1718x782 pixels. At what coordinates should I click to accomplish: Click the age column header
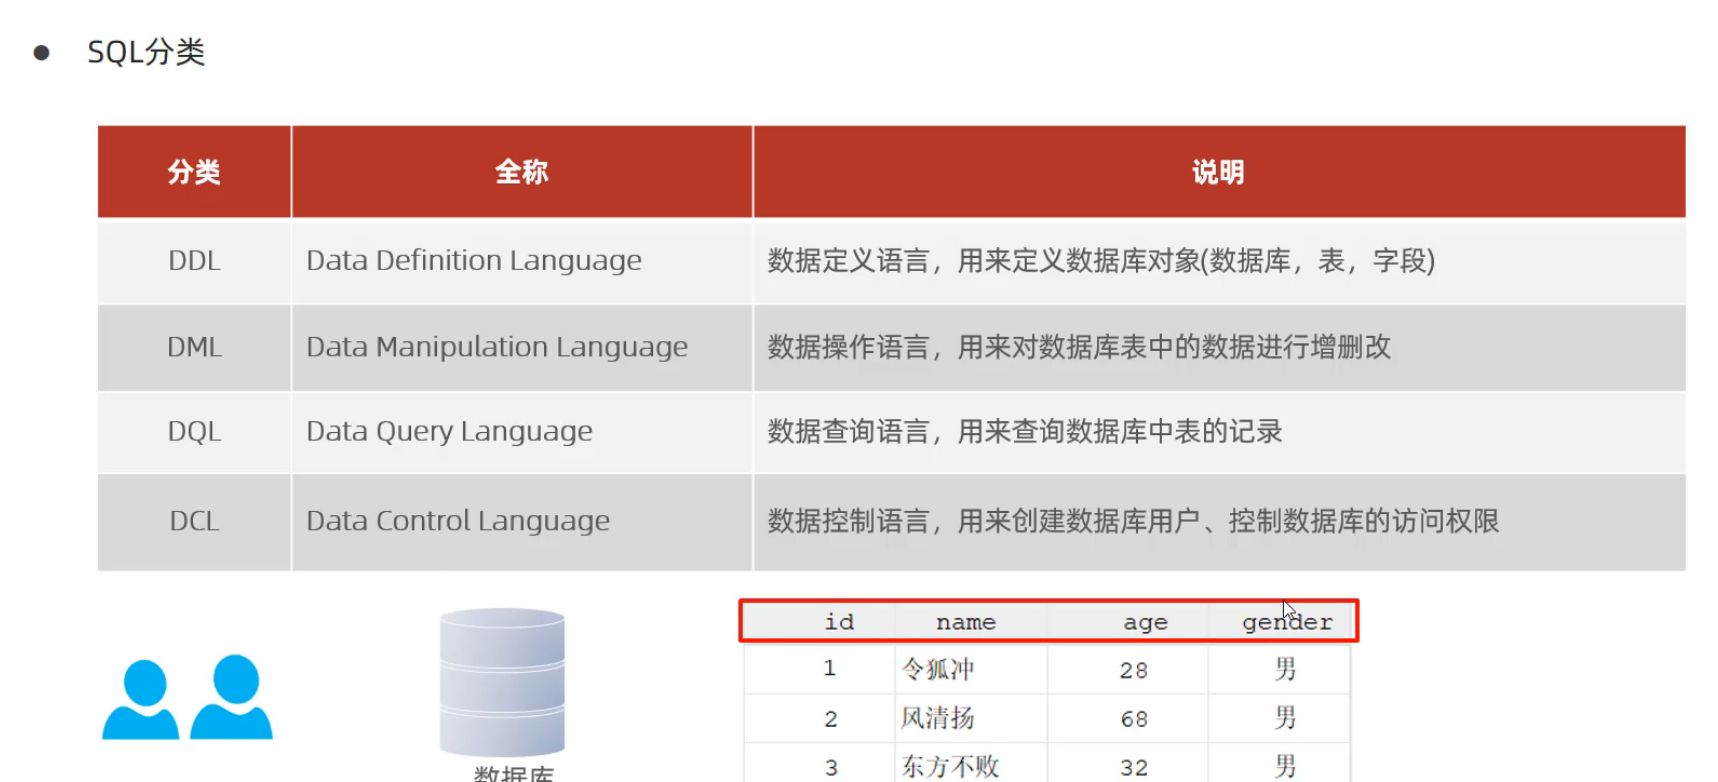(1145, 623)
